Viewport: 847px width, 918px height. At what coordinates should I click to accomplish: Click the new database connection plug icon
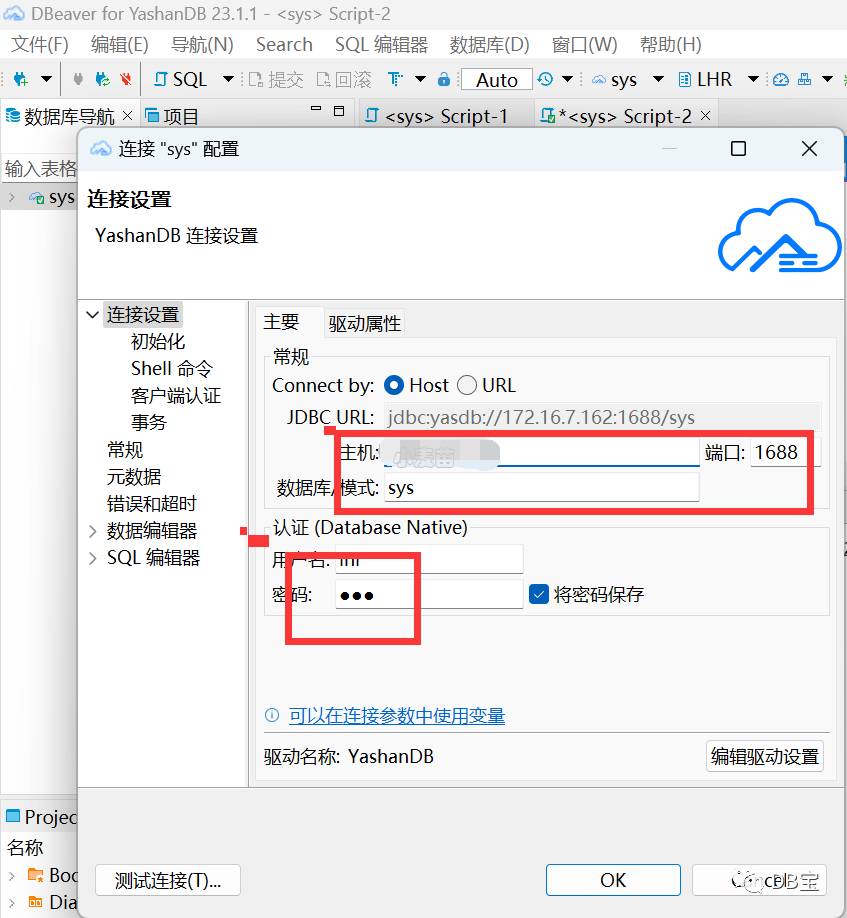[x=21, y=79]
